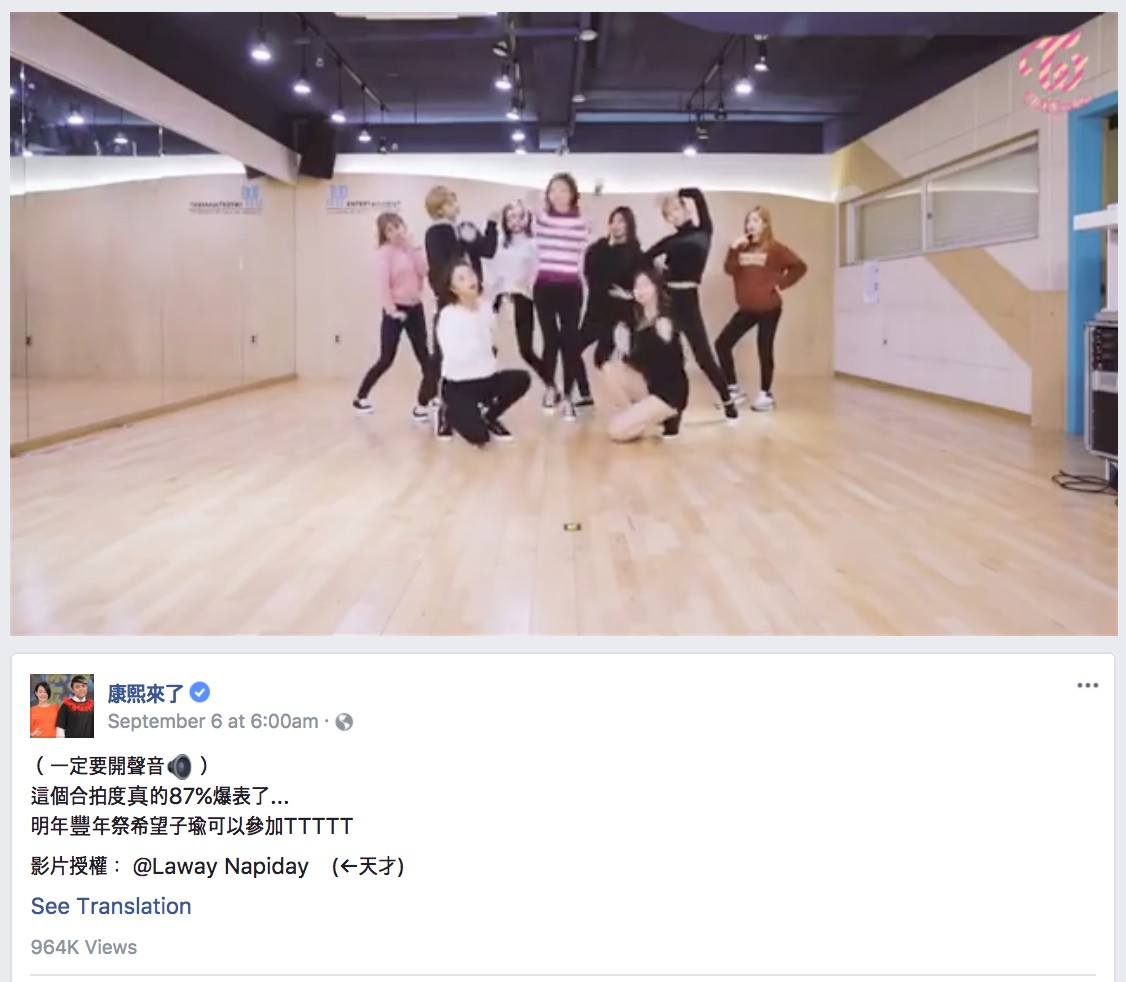This screenshot has width=1126, height=982.
Task: Click the kneeling dancer in white top
Action: (x=475, y=352)
